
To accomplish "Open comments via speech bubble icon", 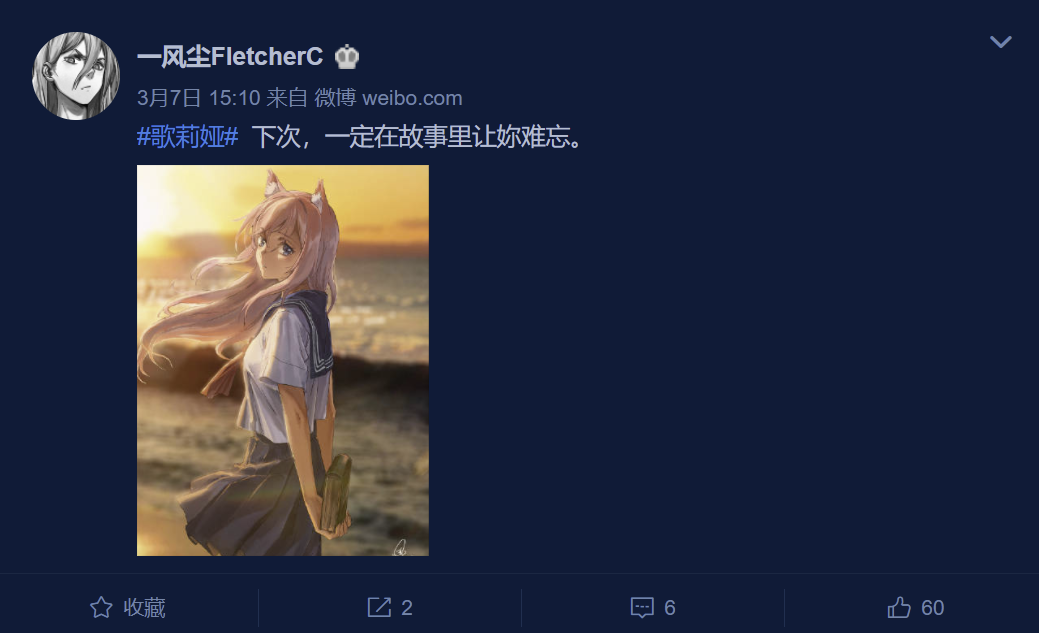I will [642, 607].
